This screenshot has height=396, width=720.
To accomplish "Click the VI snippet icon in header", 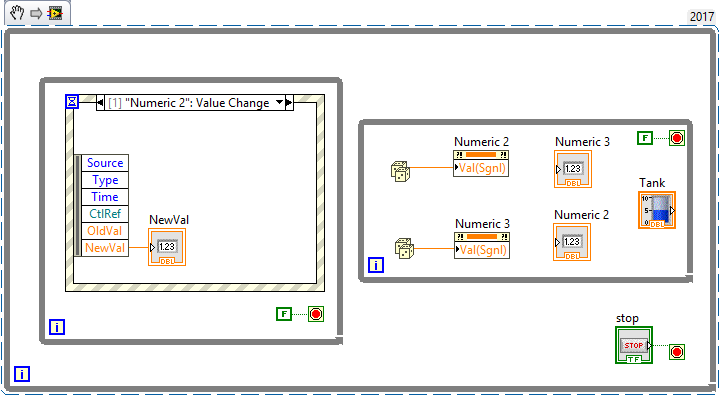I will [x=55, y=13].
